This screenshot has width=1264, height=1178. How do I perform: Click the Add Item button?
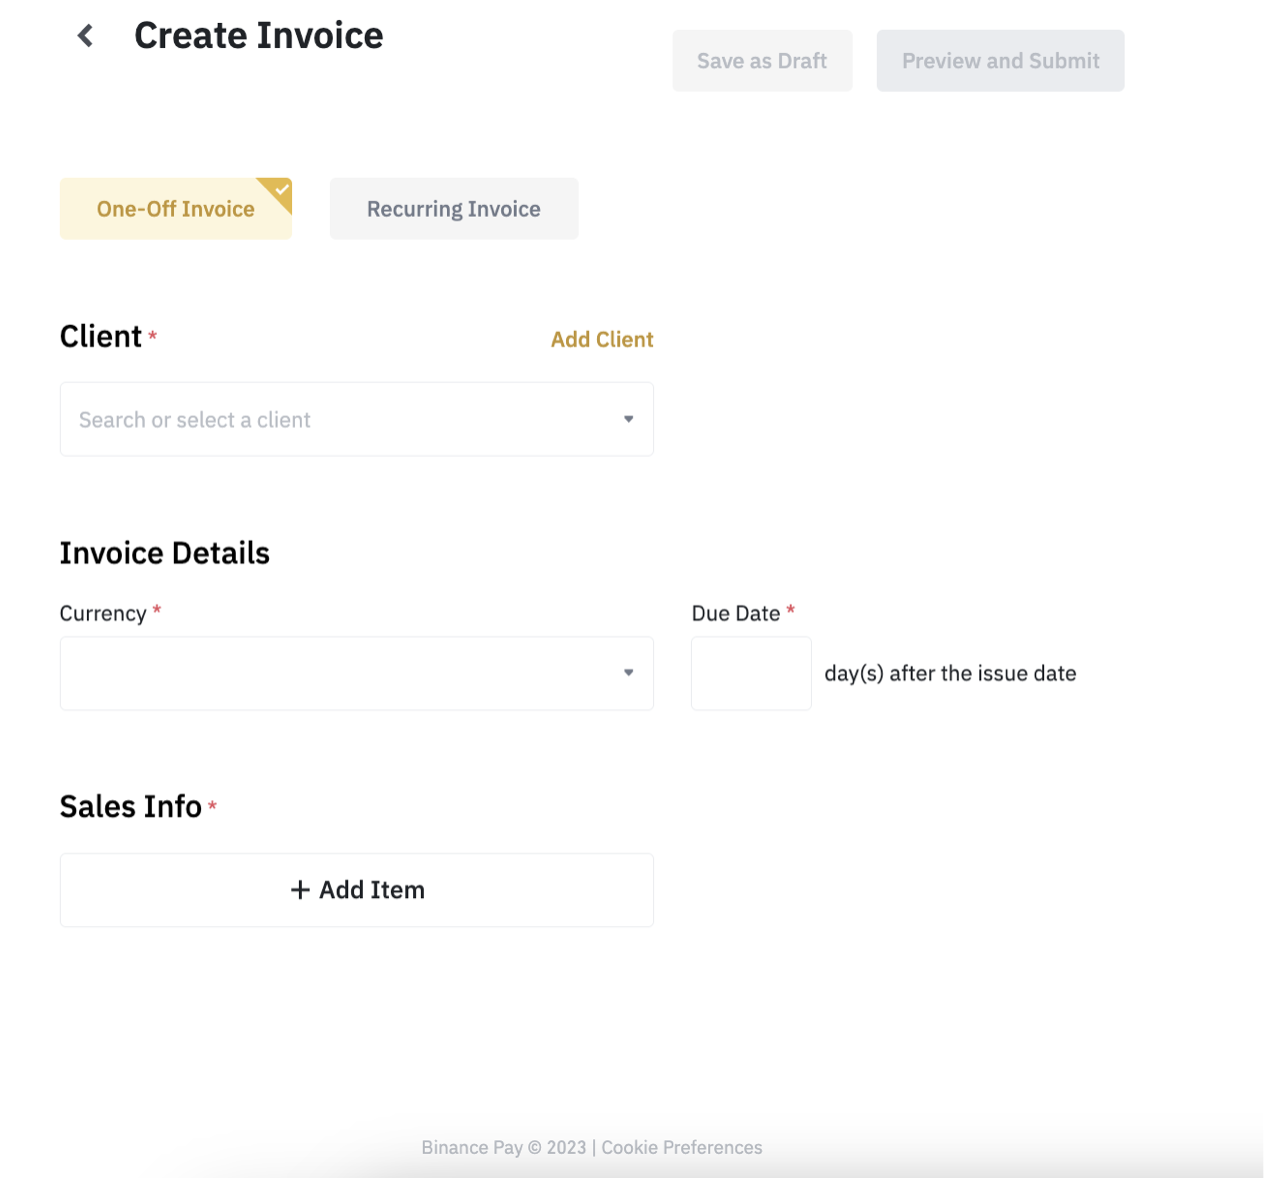[357, 890]
